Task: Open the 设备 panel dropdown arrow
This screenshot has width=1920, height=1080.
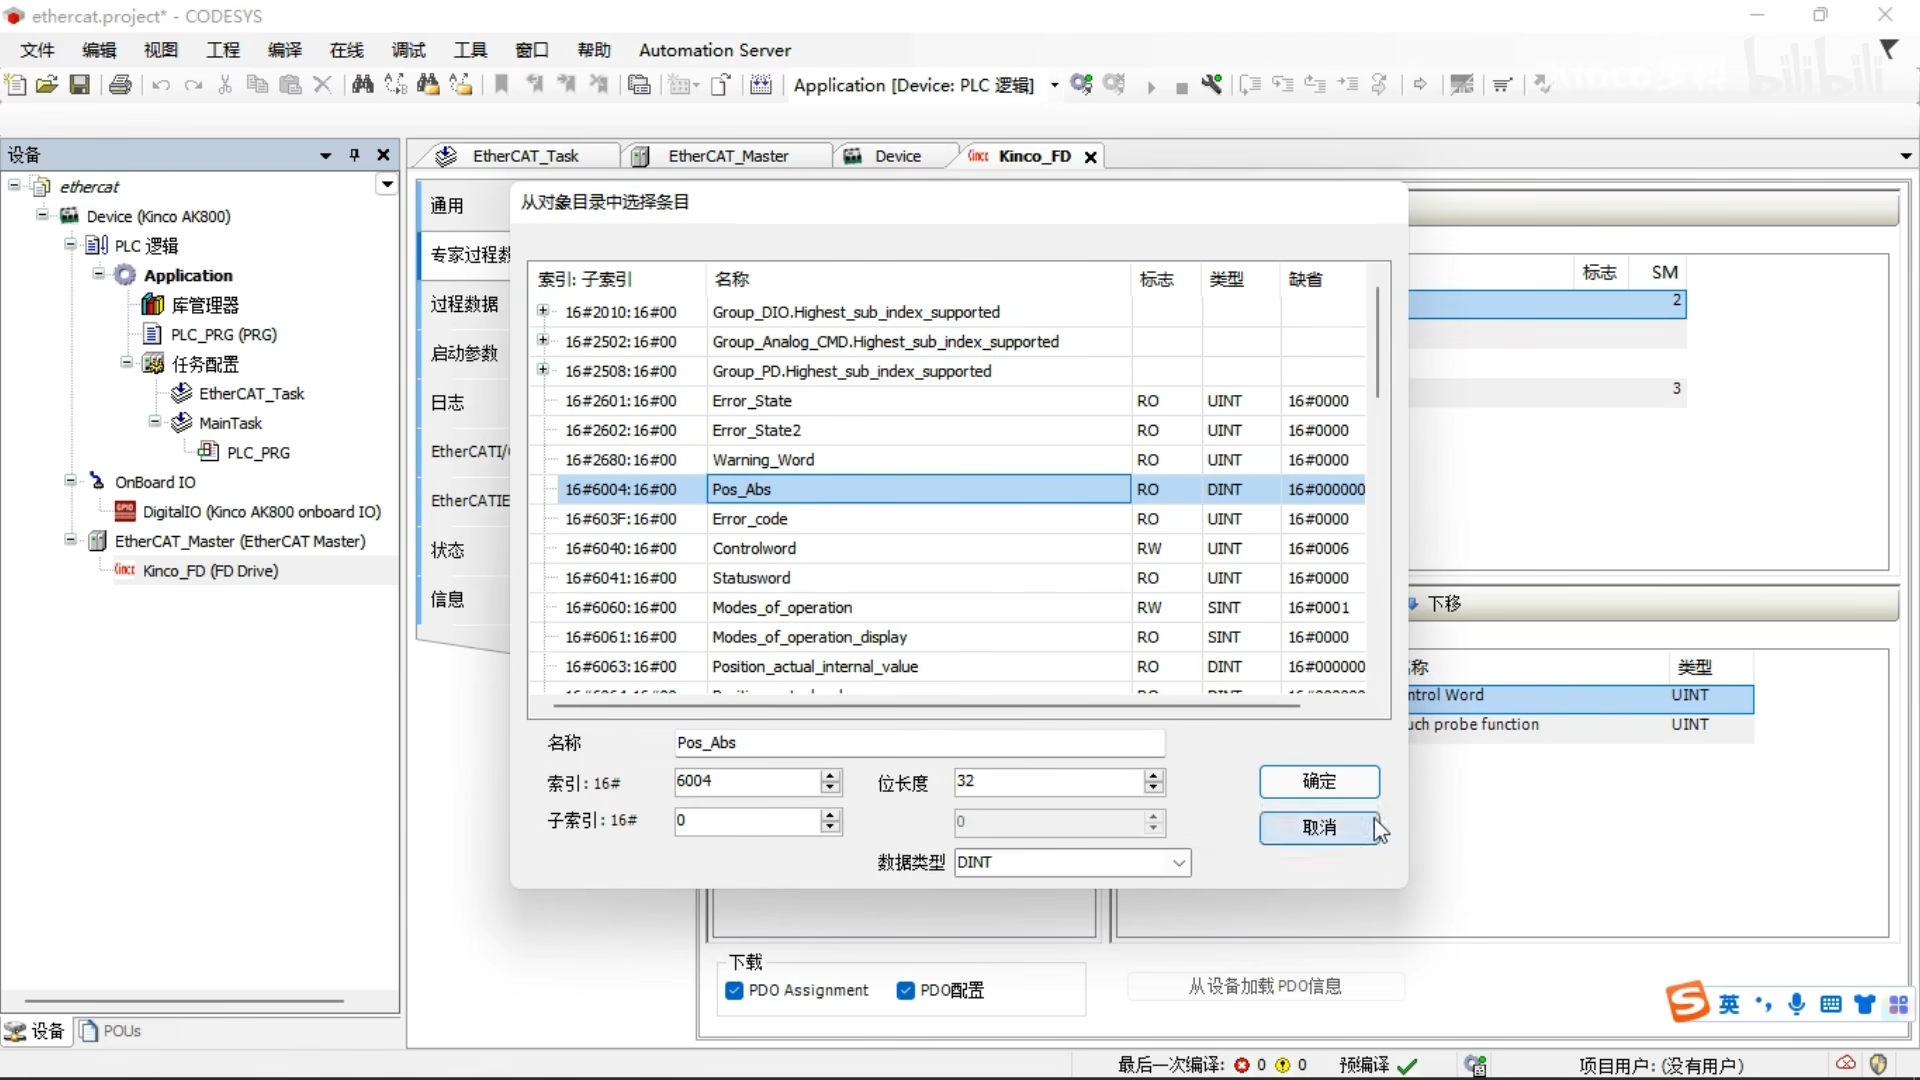Action: tap(325, 155)
